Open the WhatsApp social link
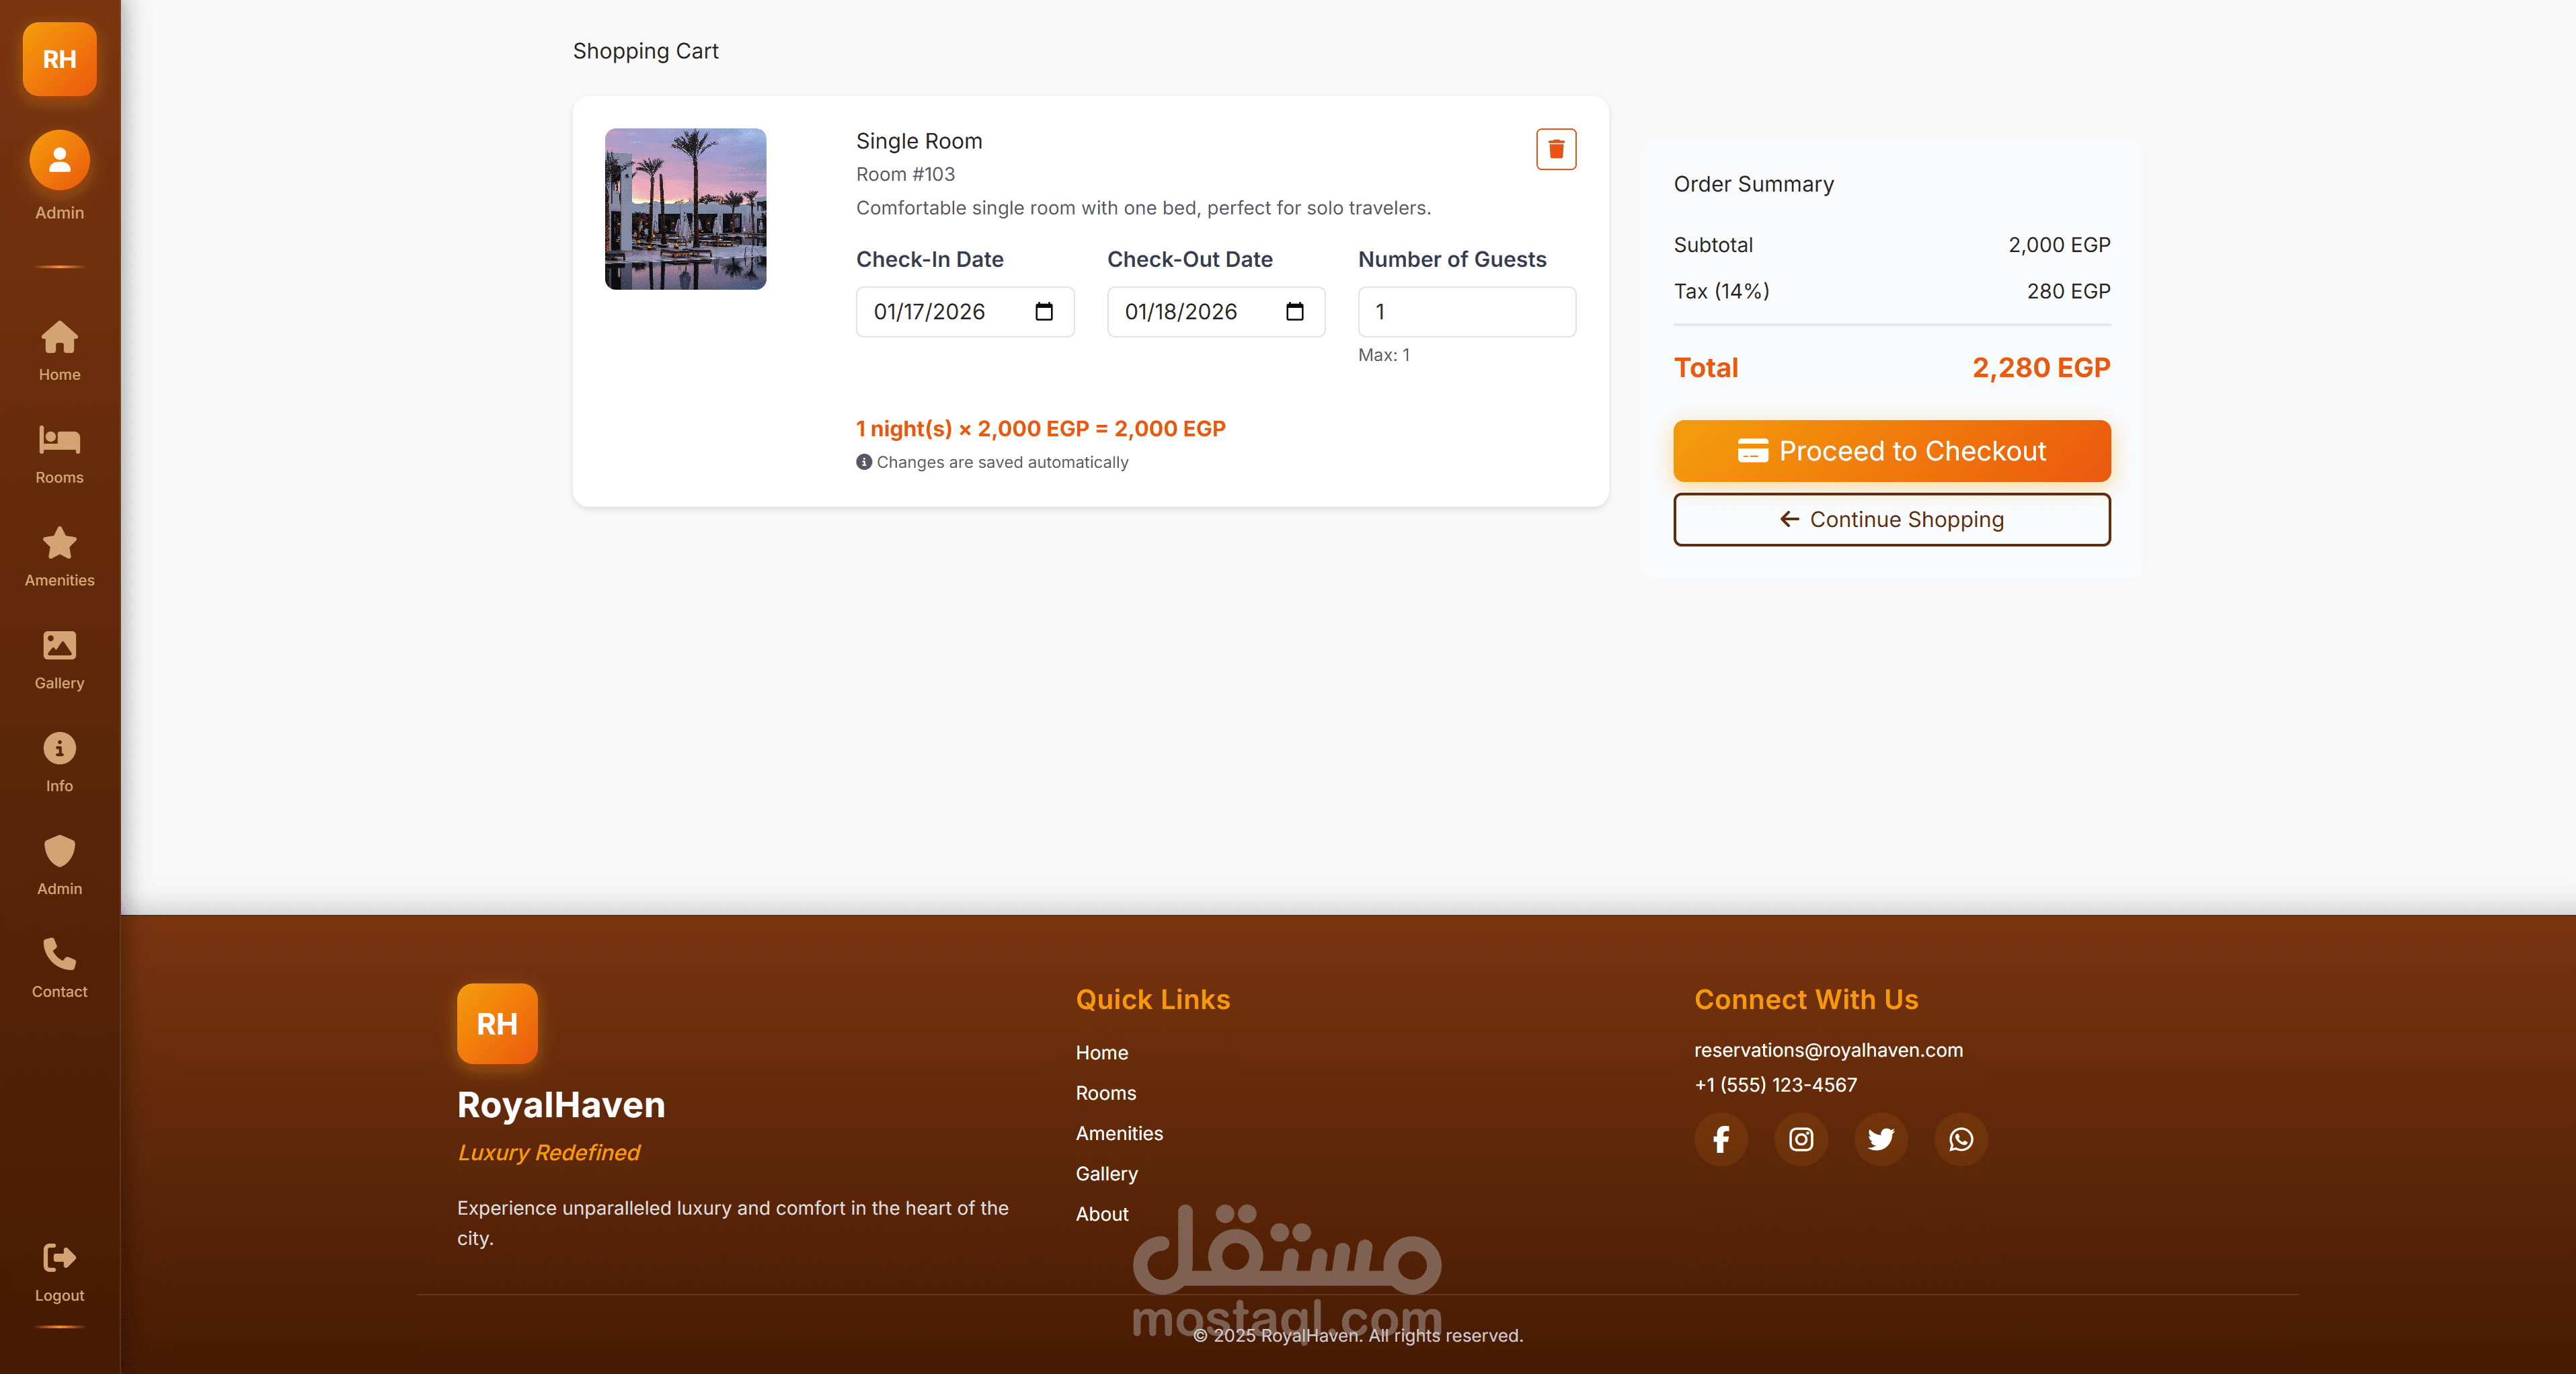The height and width of the screenshot is (1374, 2576). [1960, 1139]
